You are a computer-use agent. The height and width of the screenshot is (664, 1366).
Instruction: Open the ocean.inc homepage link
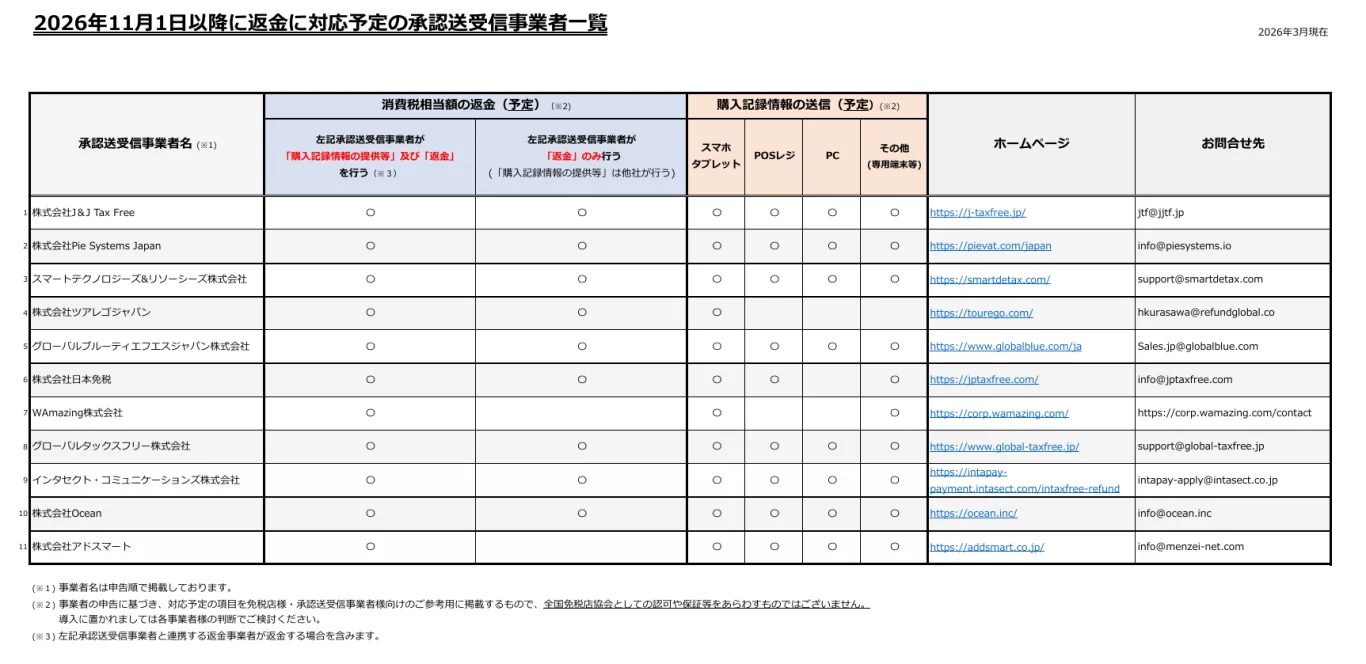tap(973, 513)
